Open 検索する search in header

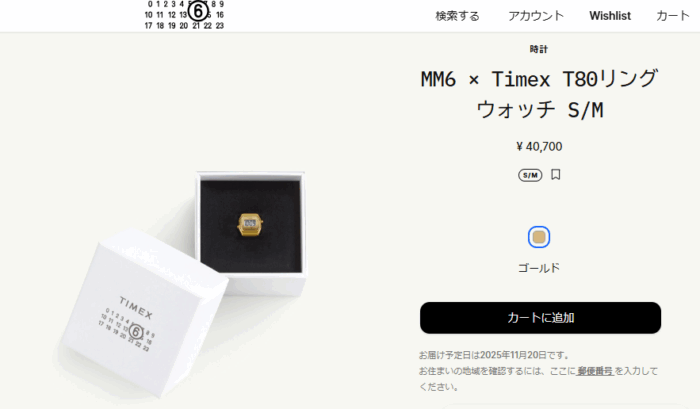point(457,16)
